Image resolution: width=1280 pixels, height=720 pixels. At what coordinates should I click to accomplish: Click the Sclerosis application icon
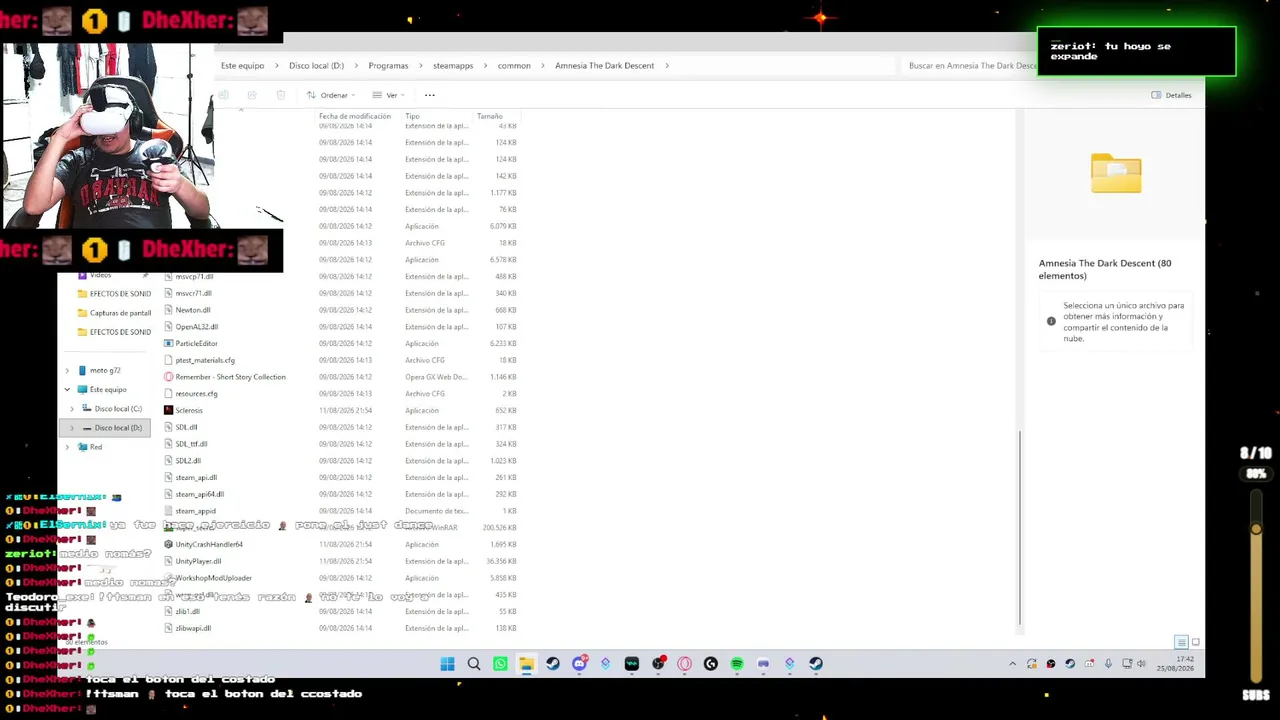coord(168,410)
